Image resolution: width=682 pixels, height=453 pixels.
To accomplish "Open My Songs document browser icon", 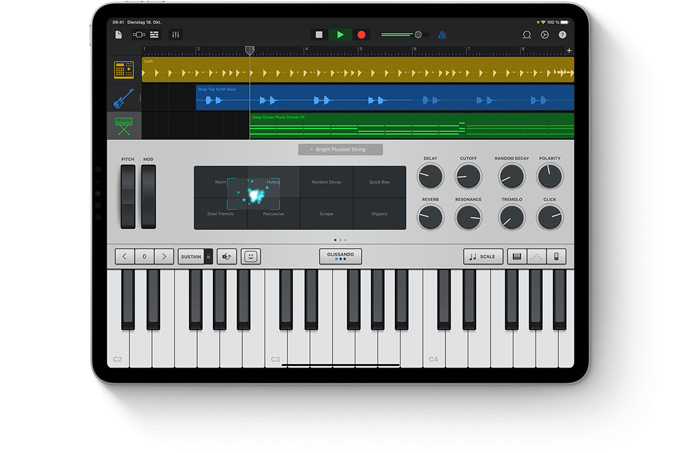I will click(119, 35).
